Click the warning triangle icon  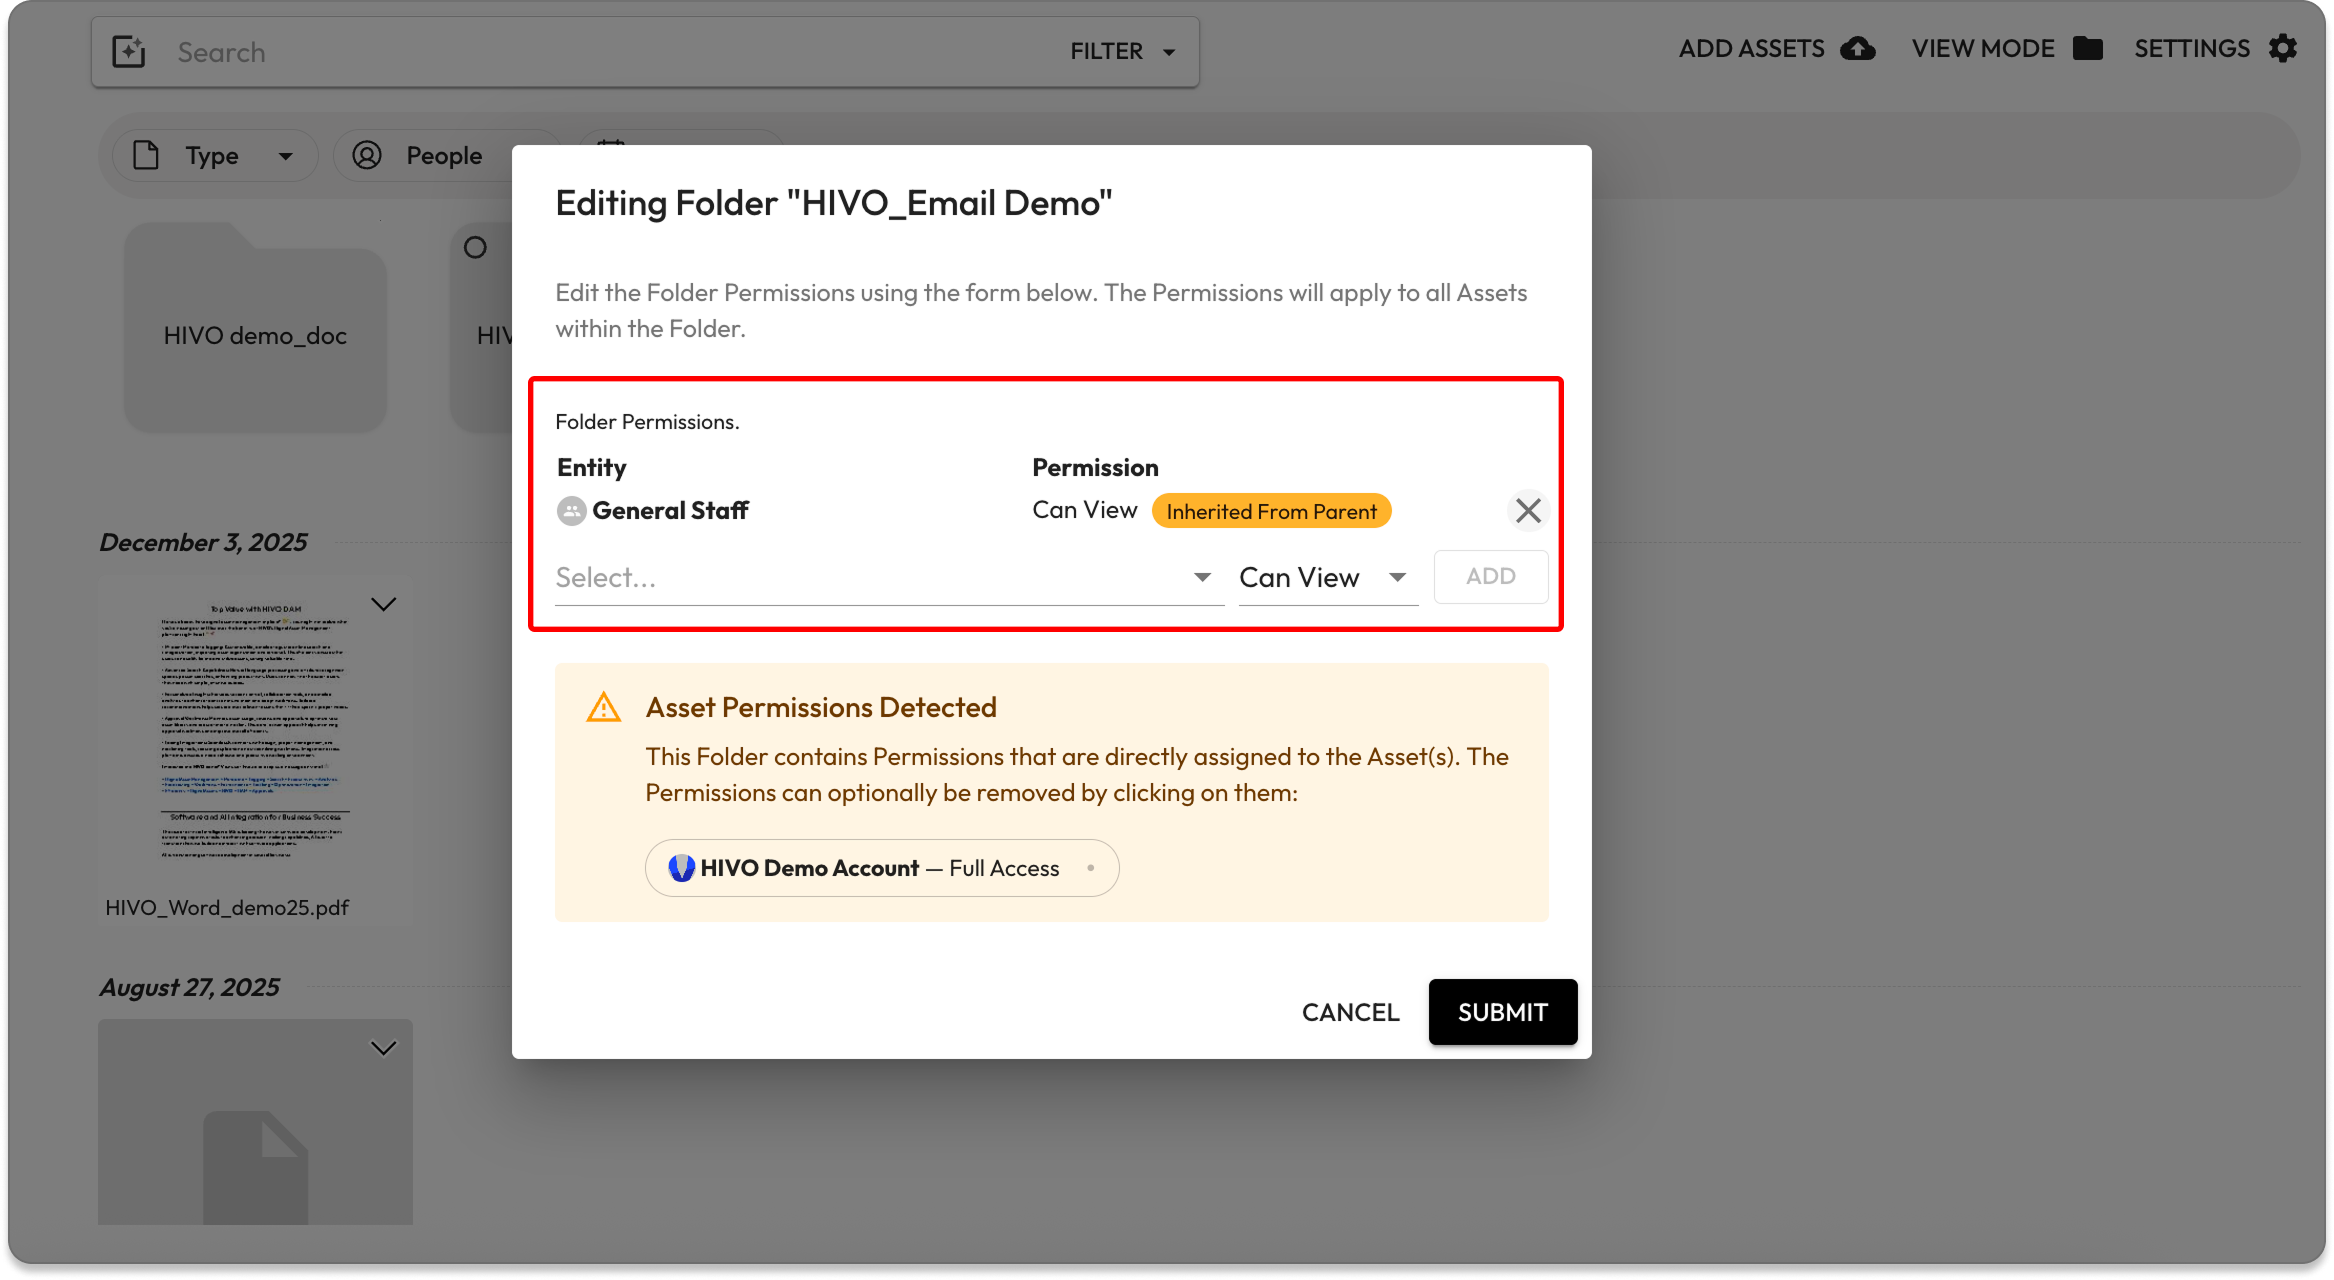(603, 708)
